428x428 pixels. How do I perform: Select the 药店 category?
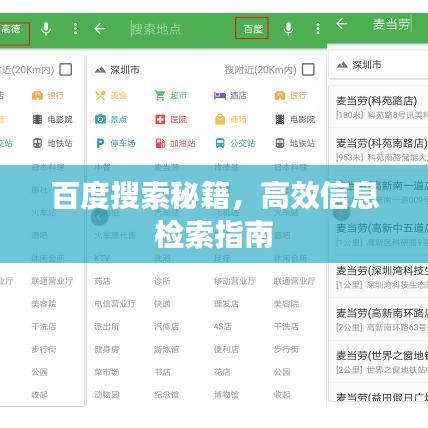pyautogui.click(x=102, y=281)
